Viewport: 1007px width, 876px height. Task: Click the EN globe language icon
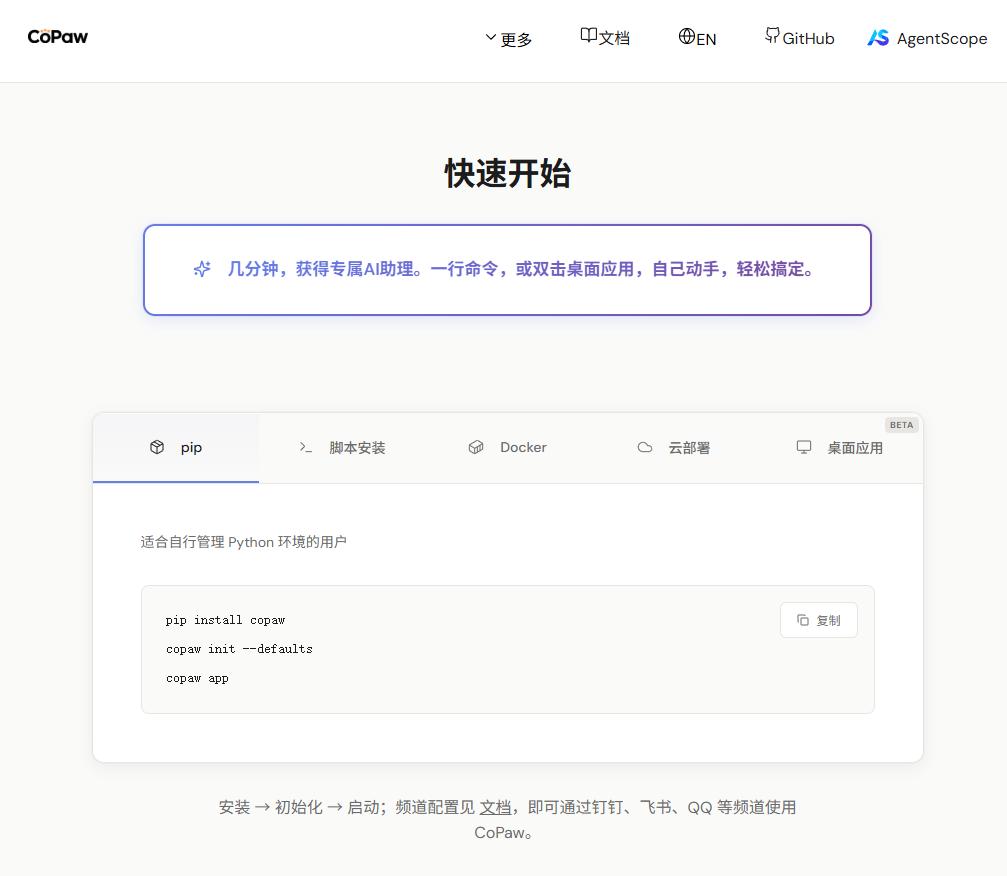pos(685,36)
